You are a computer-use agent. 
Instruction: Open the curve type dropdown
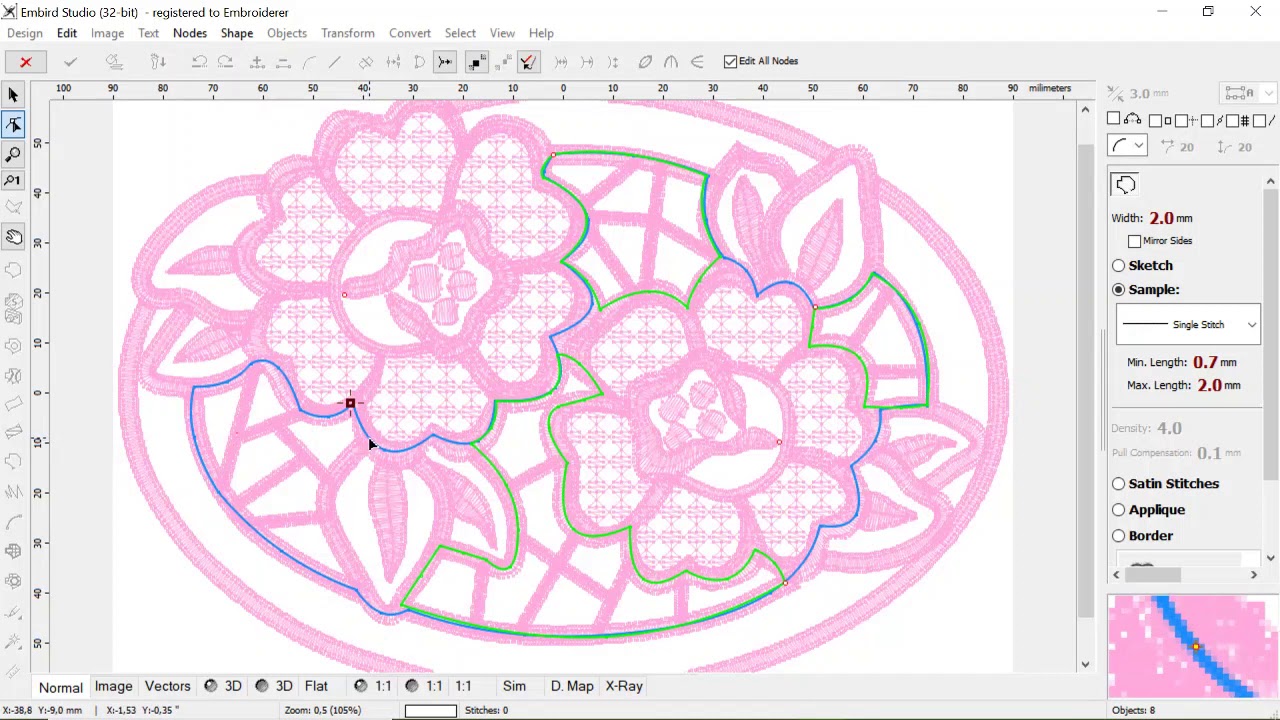pyautogui.click(x=1138, y=147)
